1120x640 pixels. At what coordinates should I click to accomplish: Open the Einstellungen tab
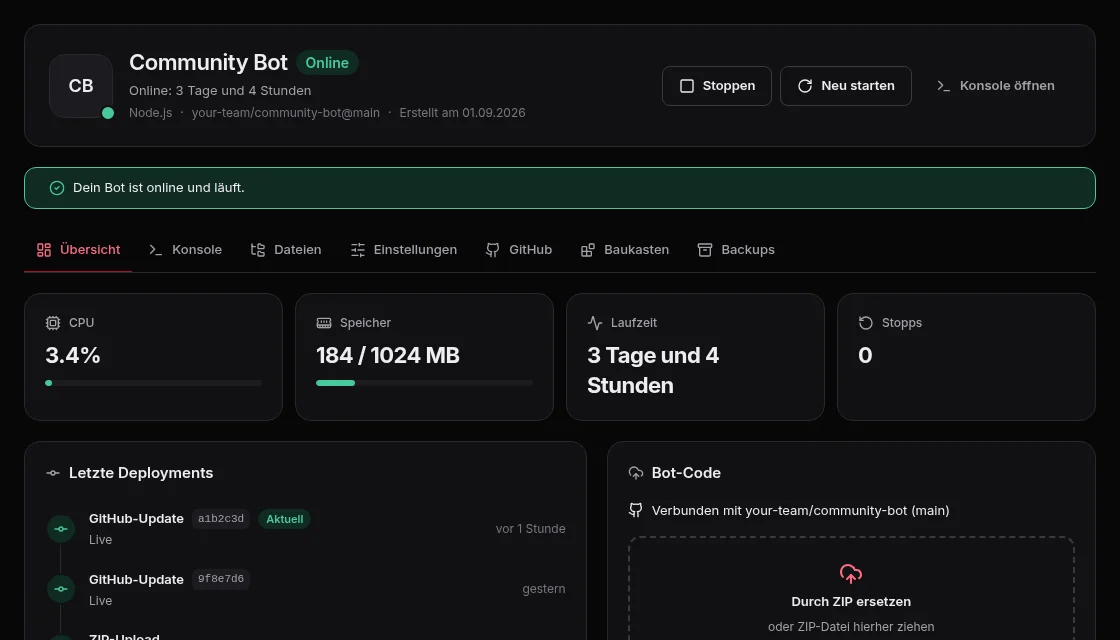tap(404, 250)
